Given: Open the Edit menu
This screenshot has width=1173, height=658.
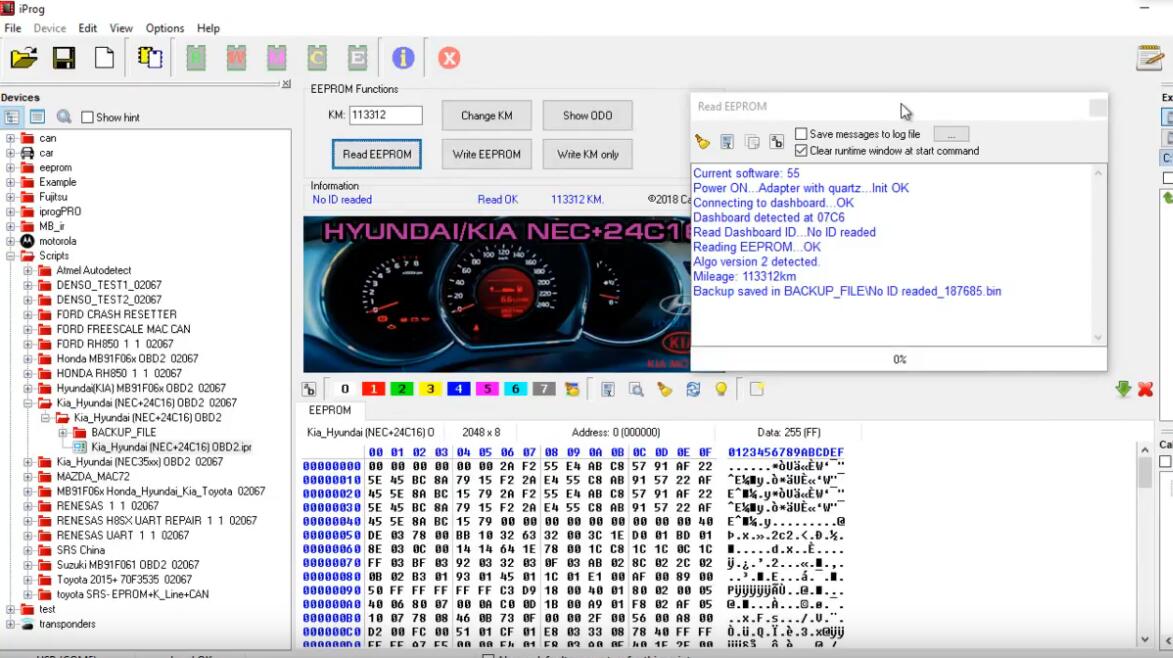Looking at the screenshot, I should (88, 28).
